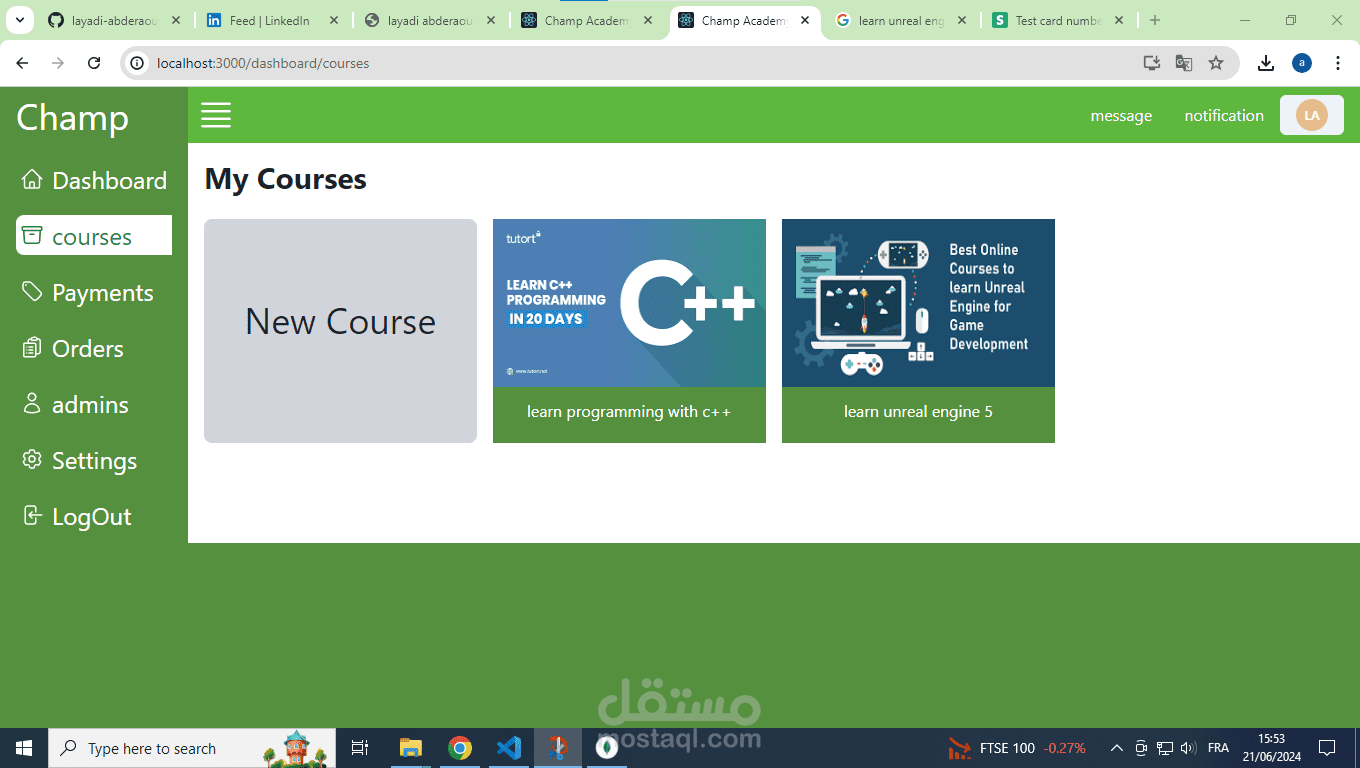
Task: Open the tab search dropdown arrow
Action: coord(19,20)
